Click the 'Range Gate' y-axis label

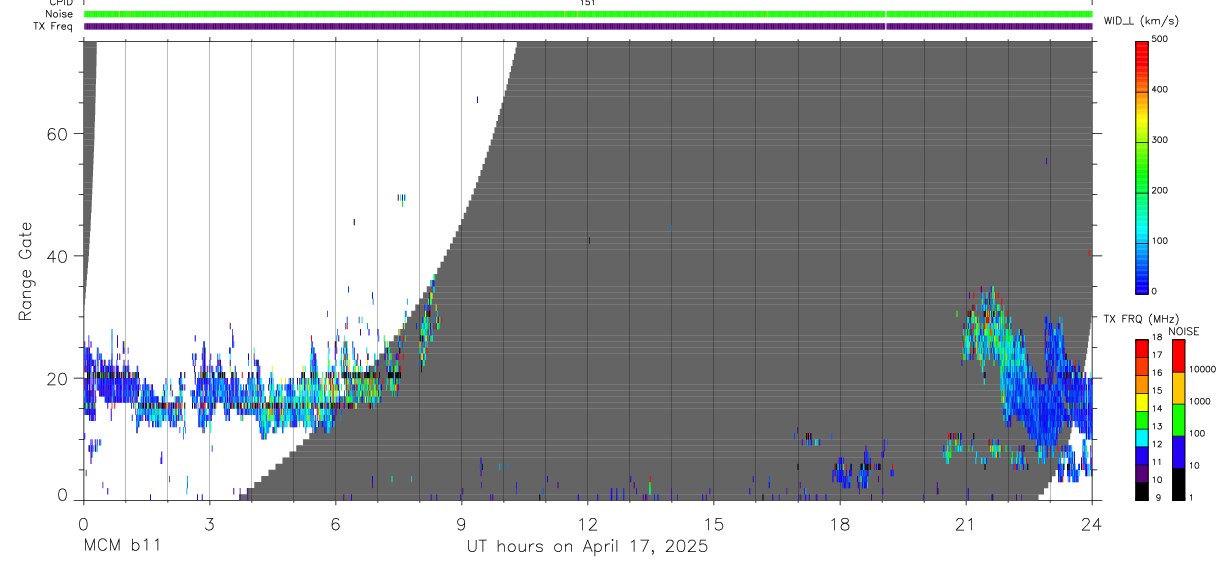[x=26, y=272]
